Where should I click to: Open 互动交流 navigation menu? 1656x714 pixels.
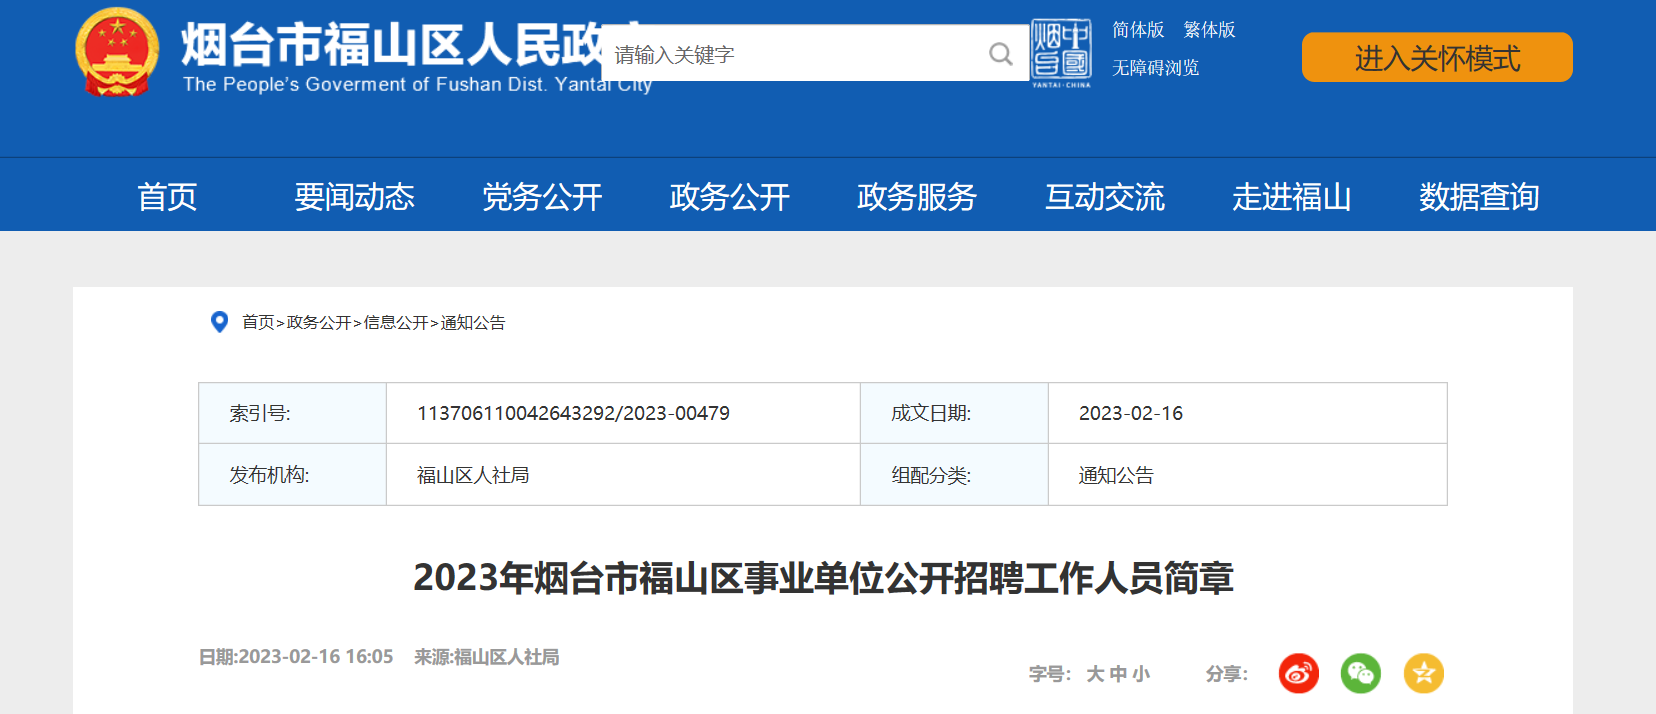[1104, 196]
